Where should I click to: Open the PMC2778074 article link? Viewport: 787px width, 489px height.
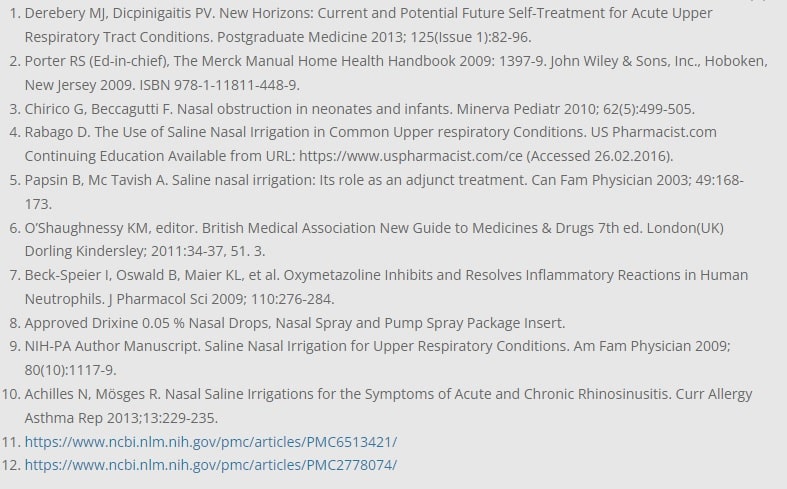pos(210,465)
